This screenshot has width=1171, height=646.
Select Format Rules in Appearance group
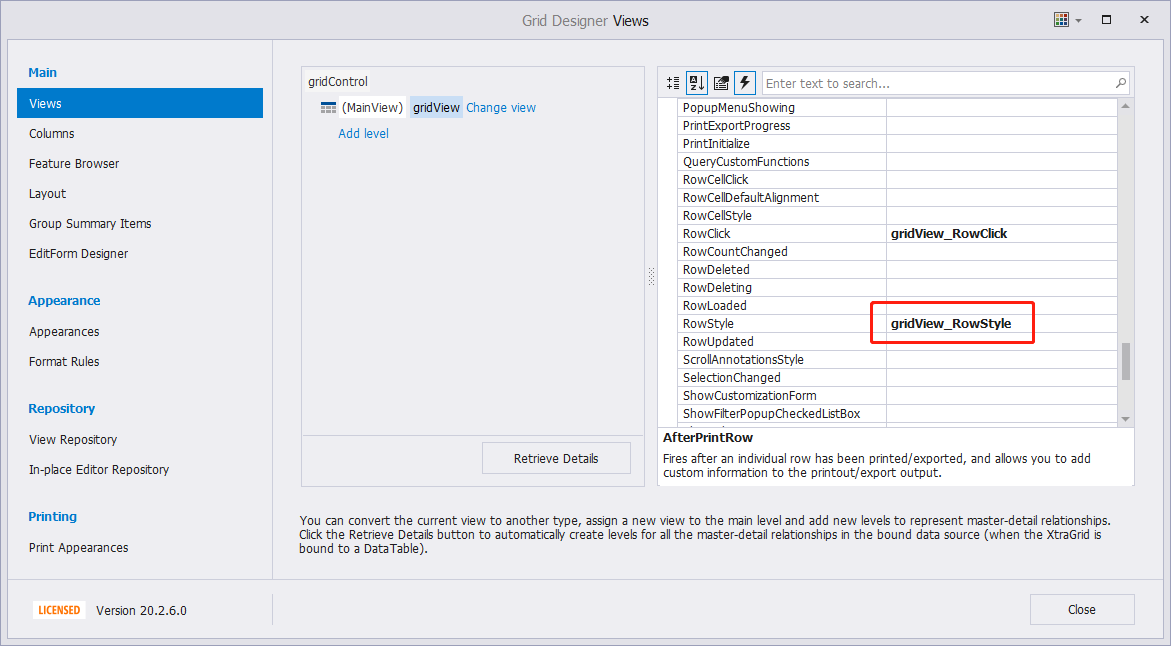(x=64, y=362)
